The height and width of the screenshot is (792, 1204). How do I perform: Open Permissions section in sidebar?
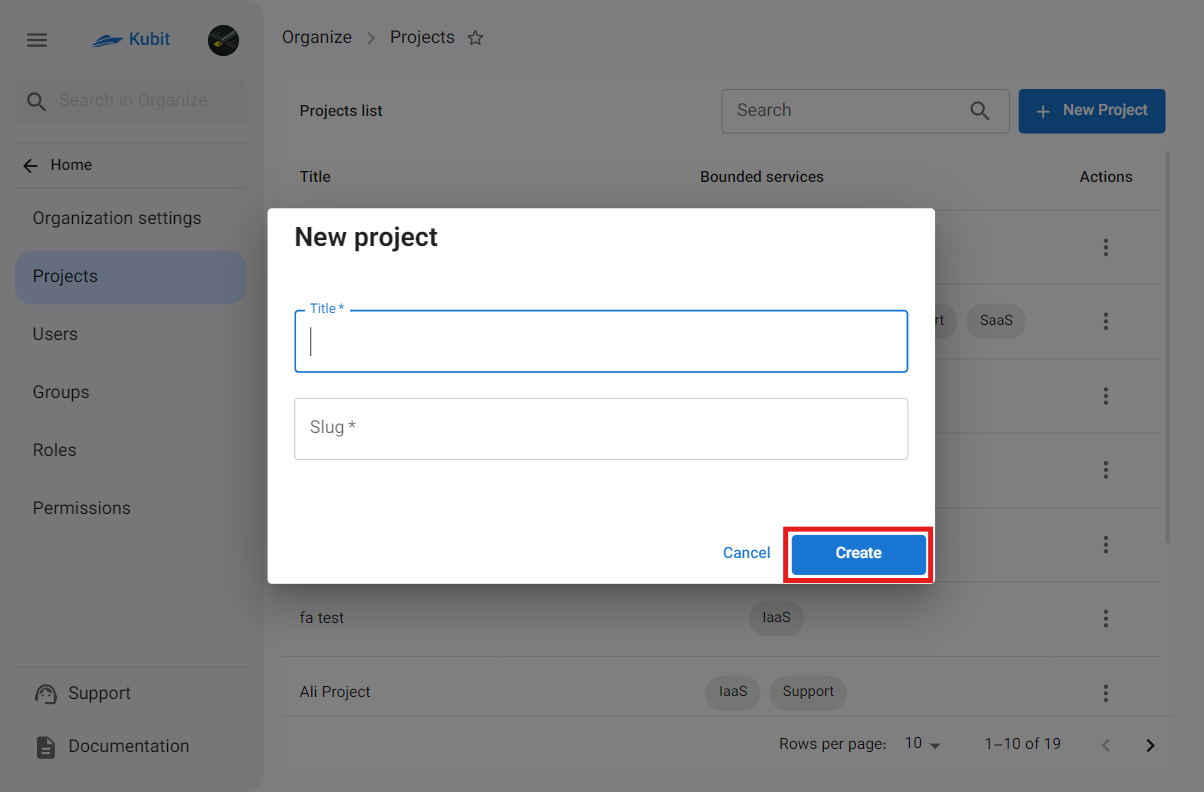(130, 508)
